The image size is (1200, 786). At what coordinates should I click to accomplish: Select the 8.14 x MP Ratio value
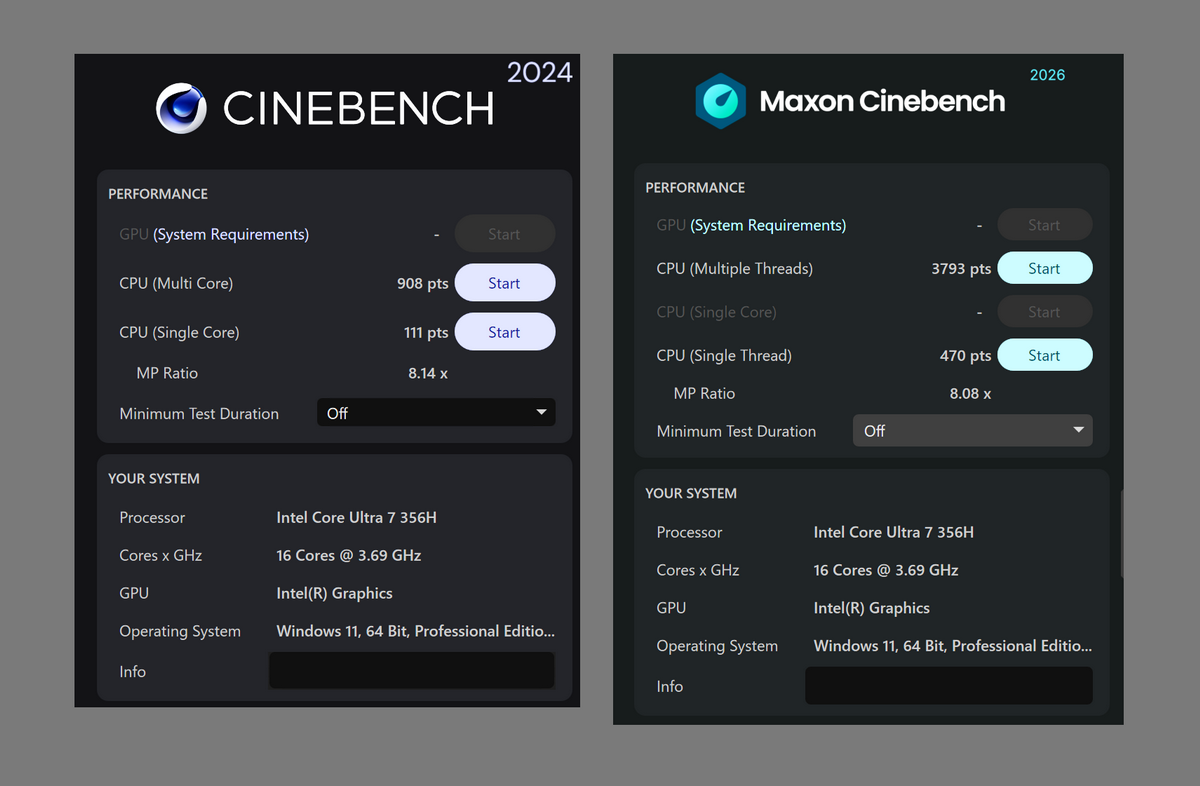tap(429, 373)
